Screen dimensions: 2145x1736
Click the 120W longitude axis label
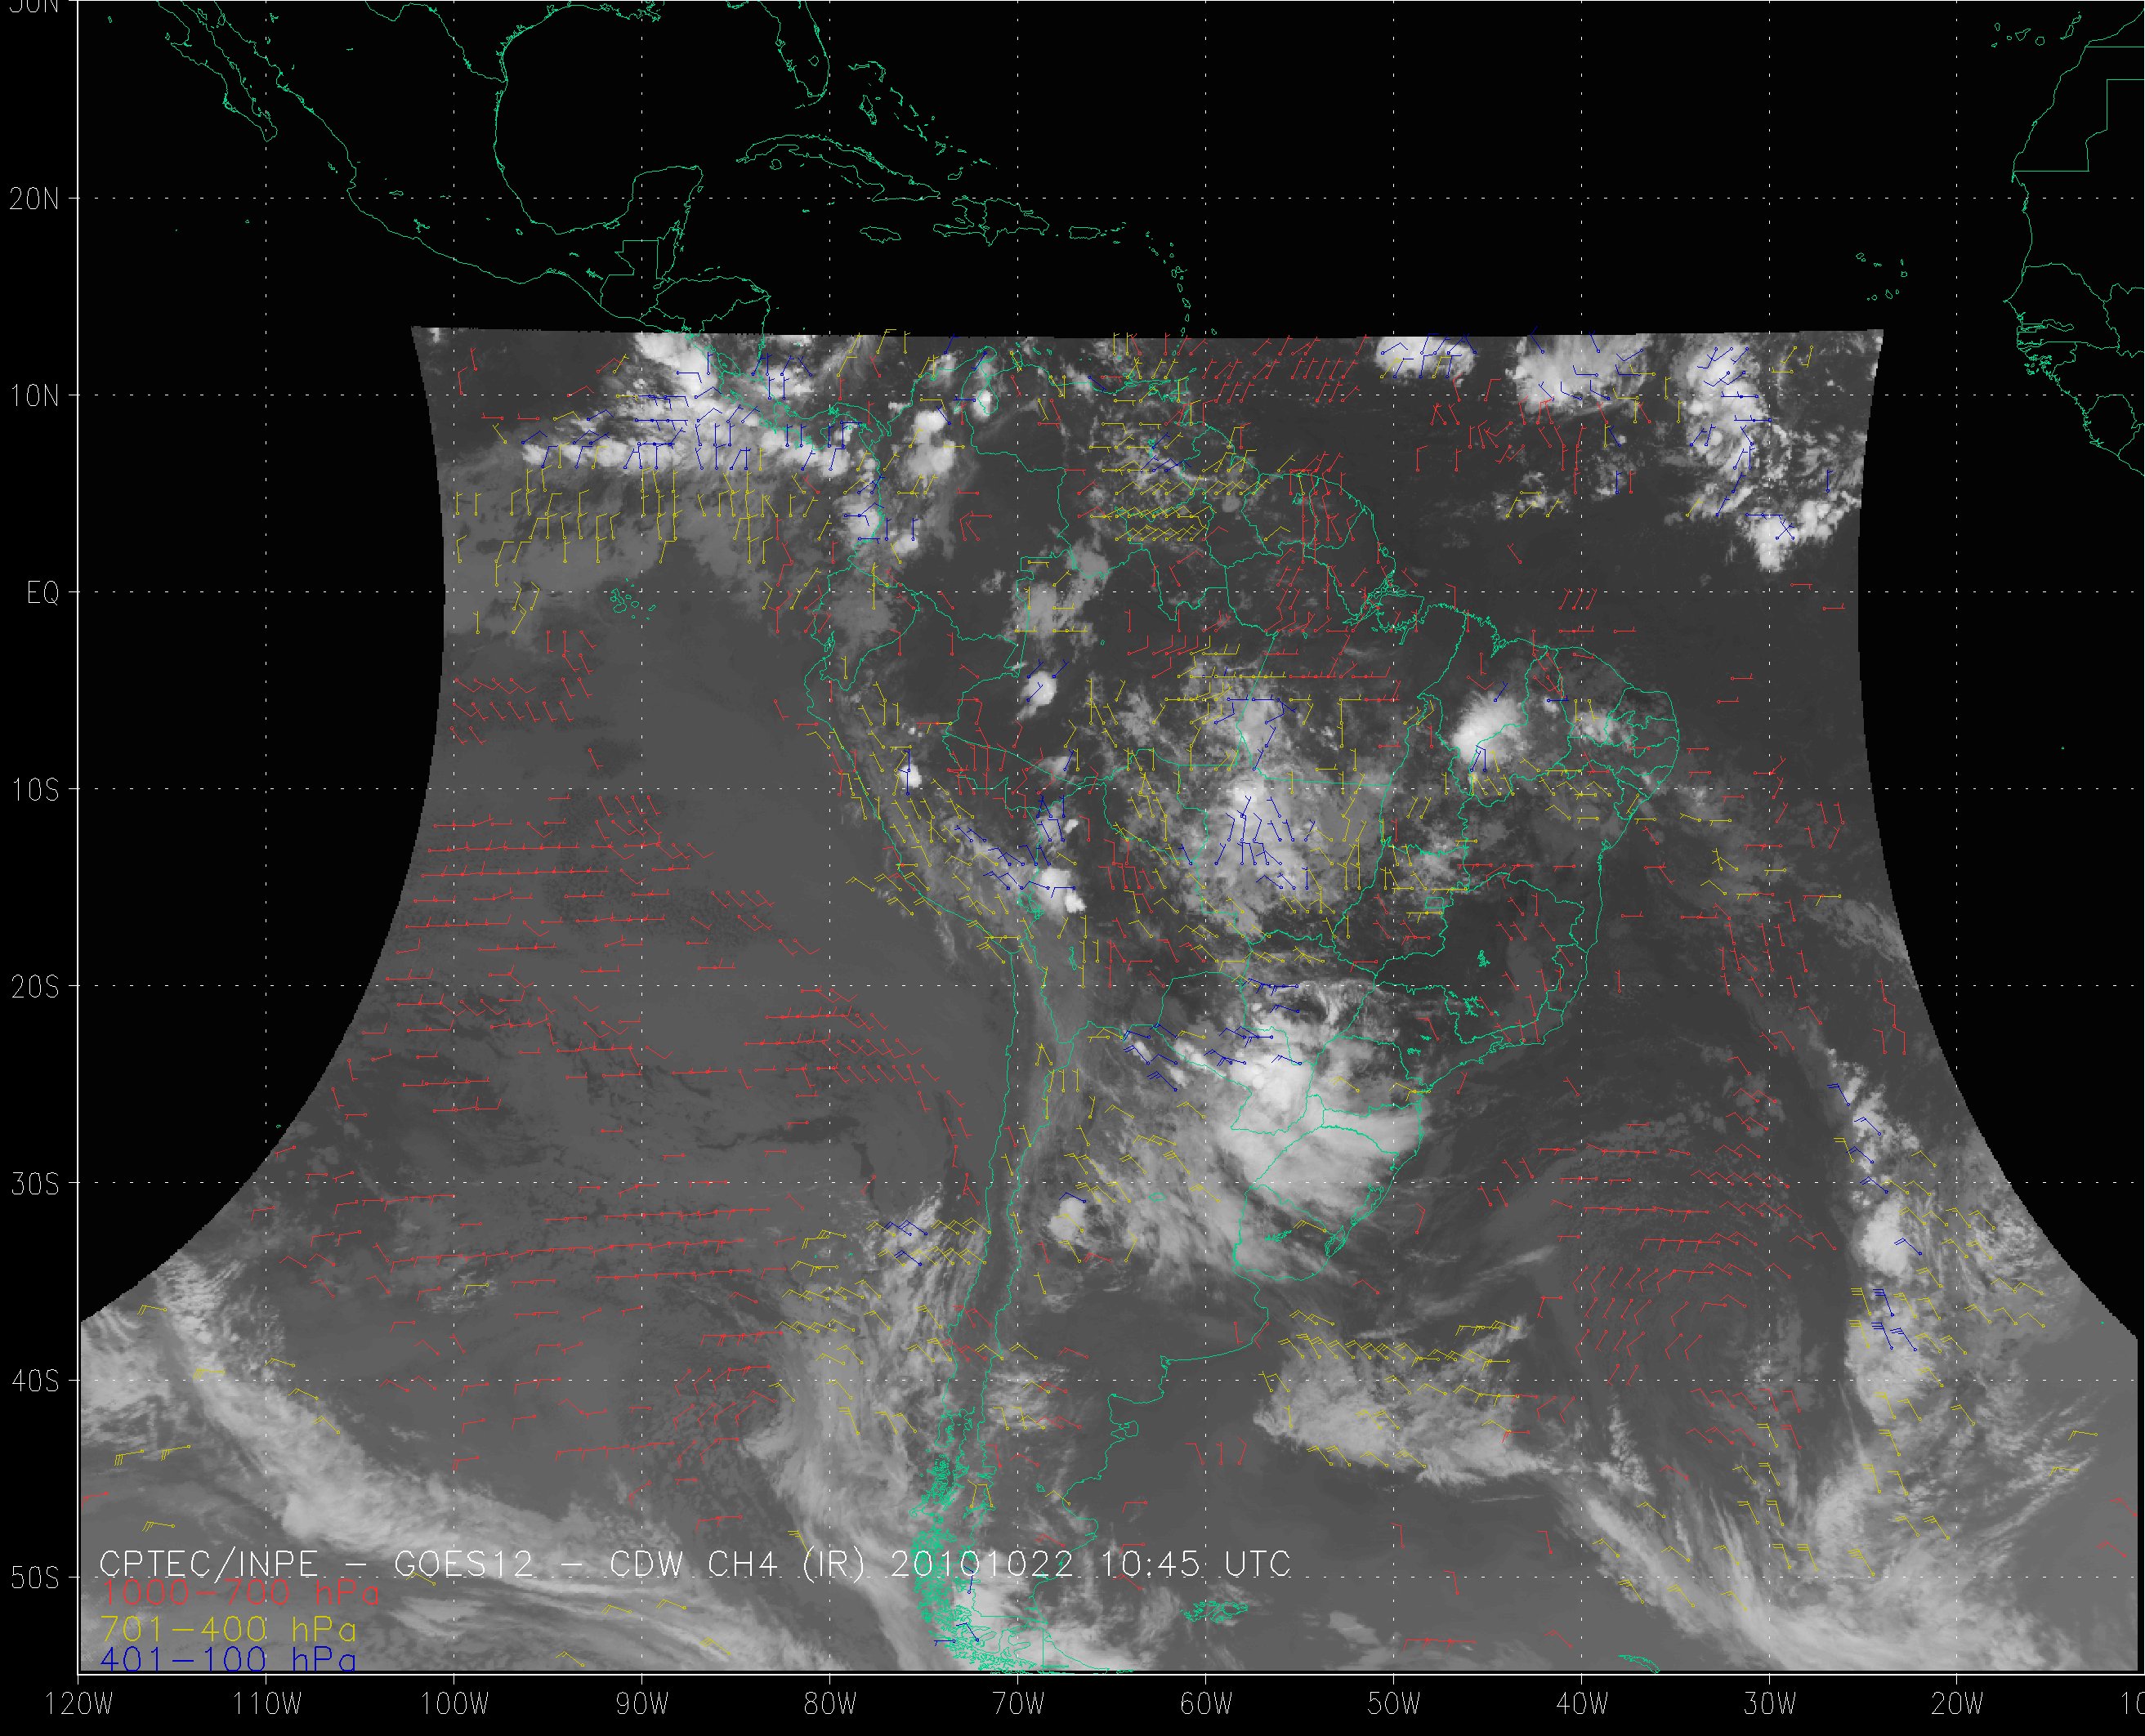[x=81, y=1705]
